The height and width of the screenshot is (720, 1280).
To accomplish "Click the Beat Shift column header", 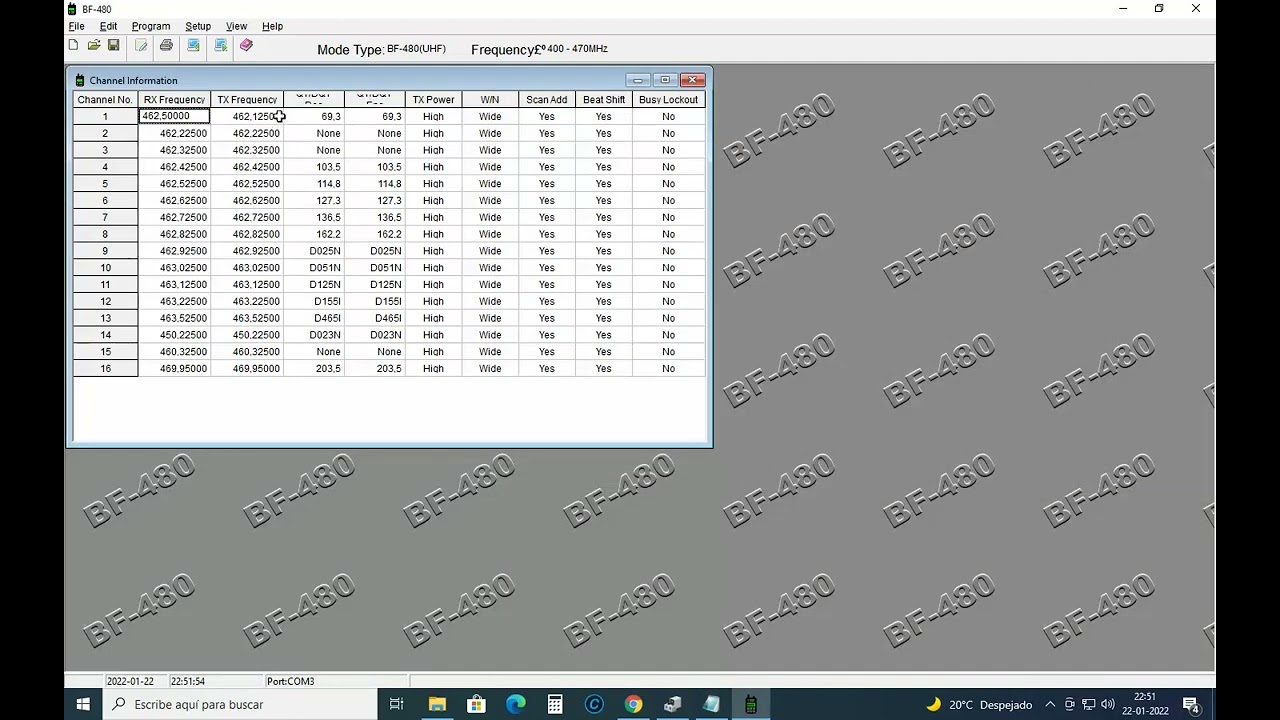I will pos(604,100).
